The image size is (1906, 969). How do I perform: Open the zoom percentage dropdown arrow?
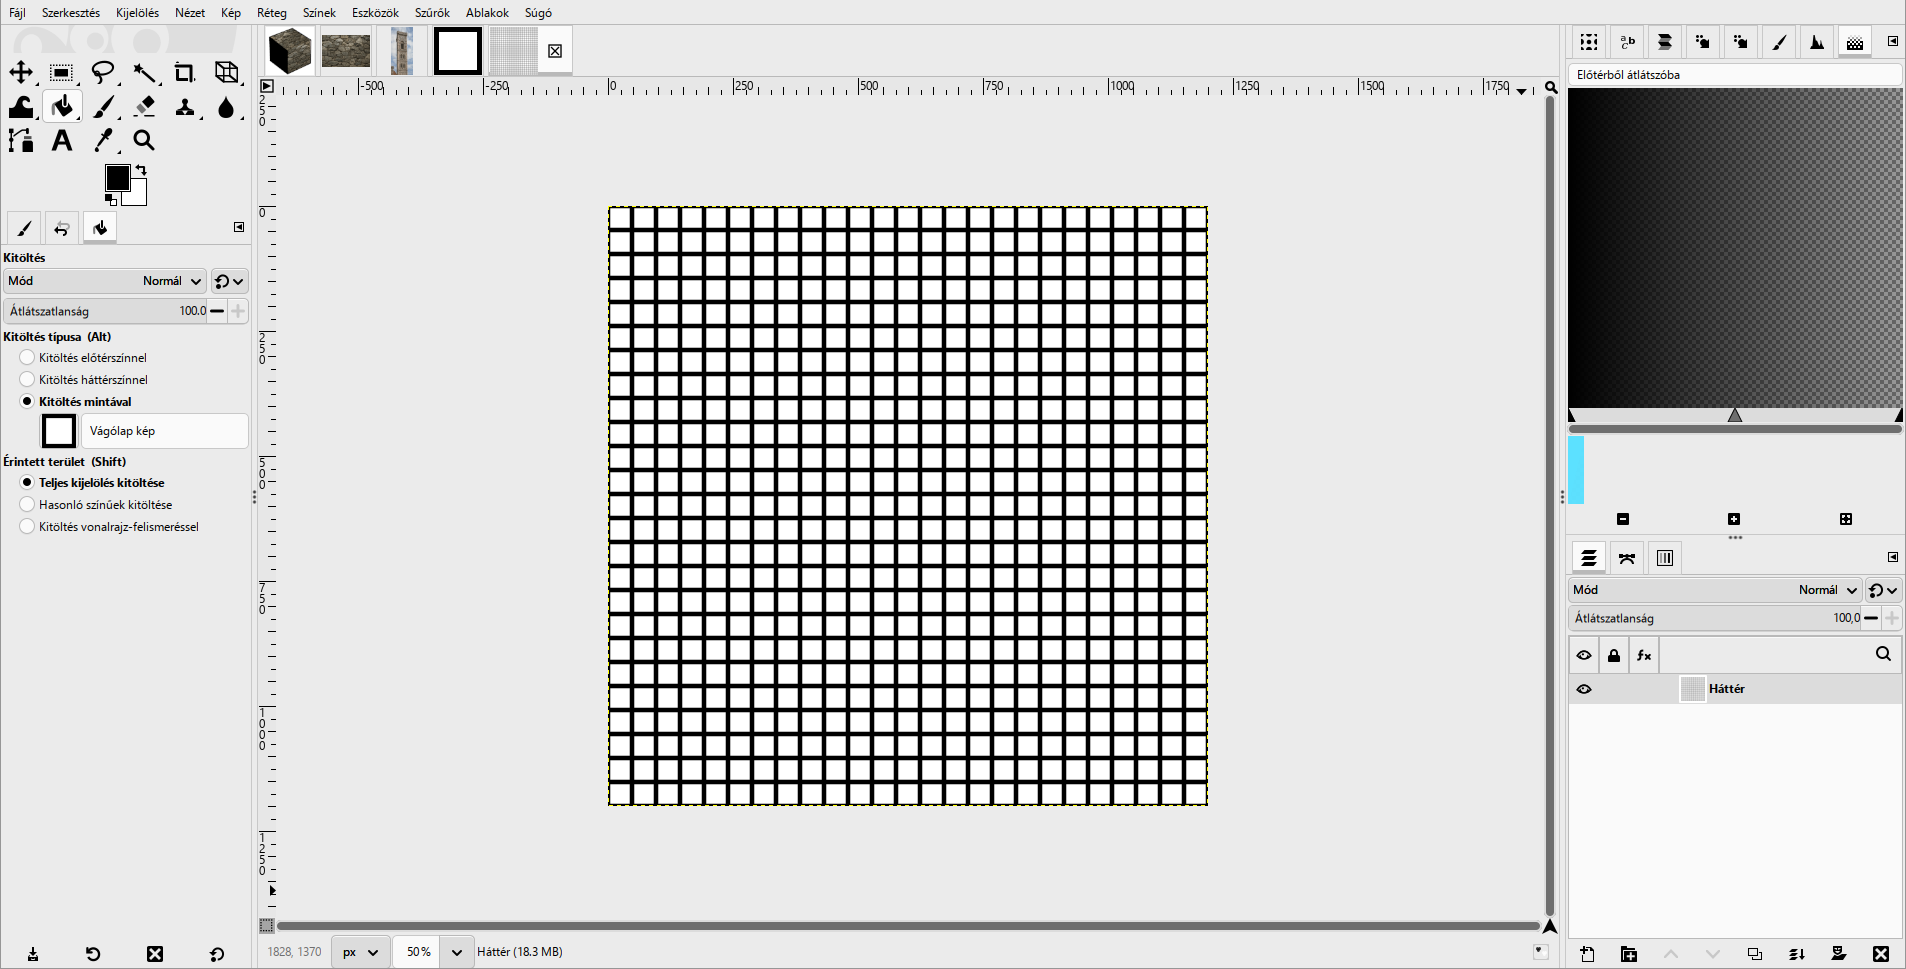pos(457,952)
